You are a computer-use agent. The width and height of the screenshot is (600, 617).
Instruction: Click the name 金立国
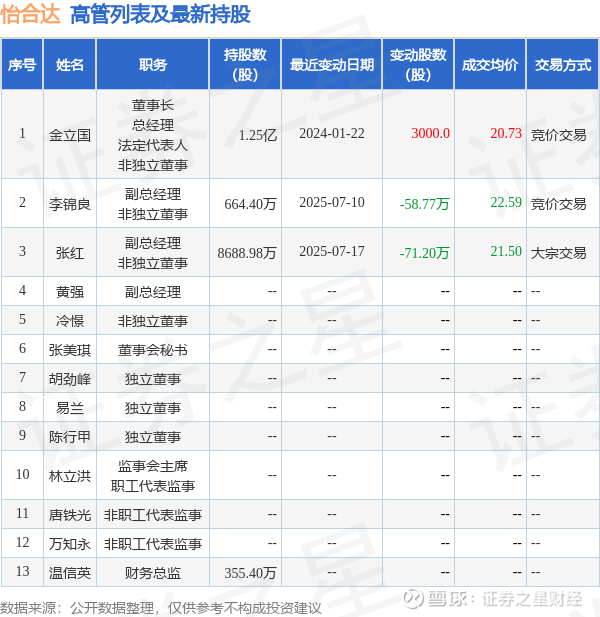click(70, 135)
